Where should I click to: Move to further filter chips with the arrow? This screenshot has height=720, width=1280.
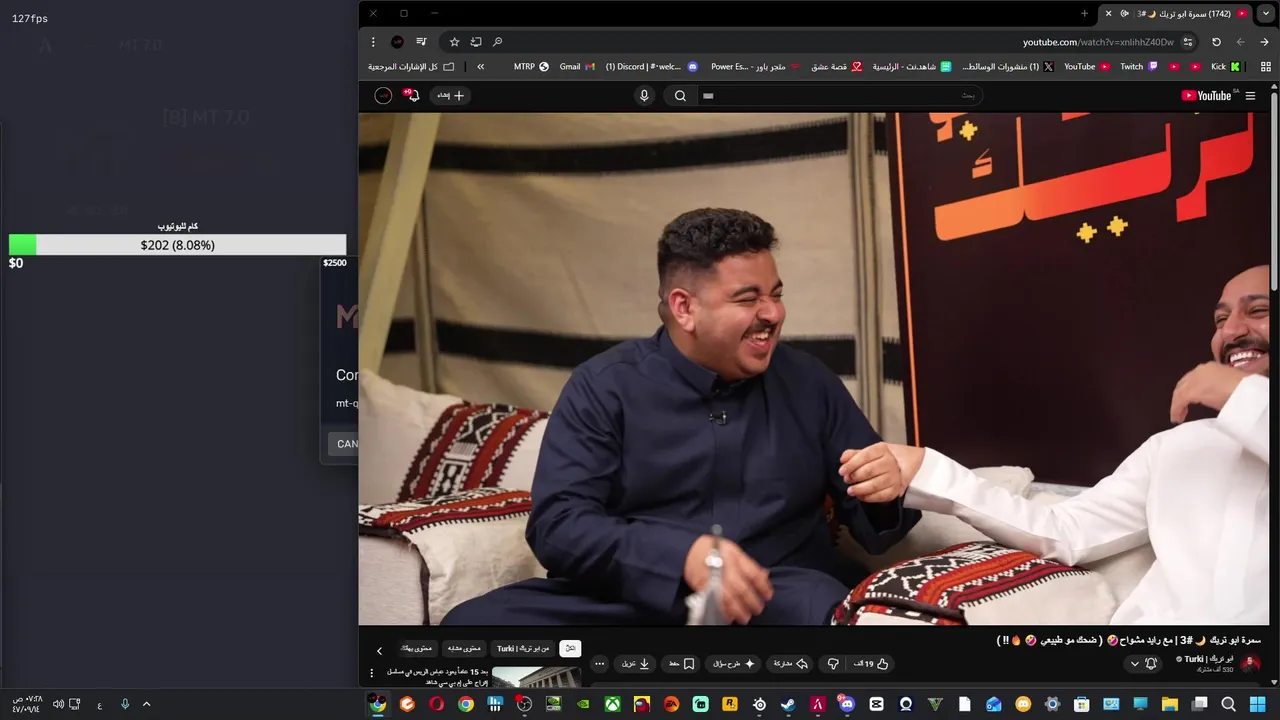tap(379, 651)
